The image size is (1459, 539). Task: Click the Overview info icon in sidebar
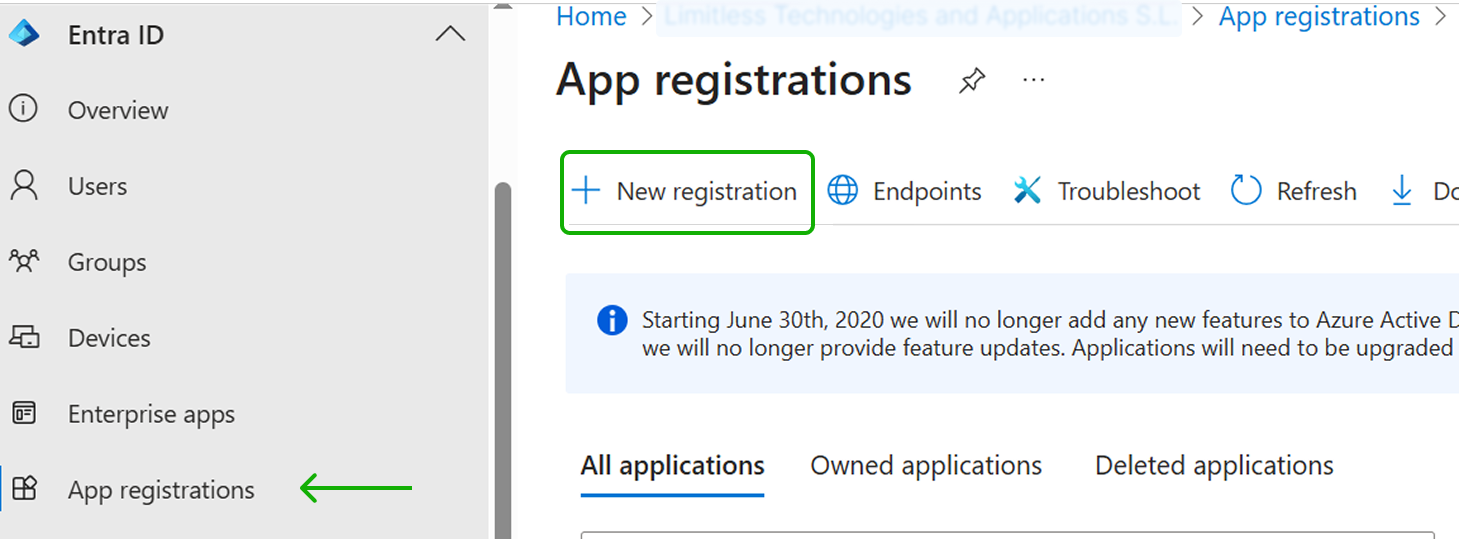click(x=23, y=109)
